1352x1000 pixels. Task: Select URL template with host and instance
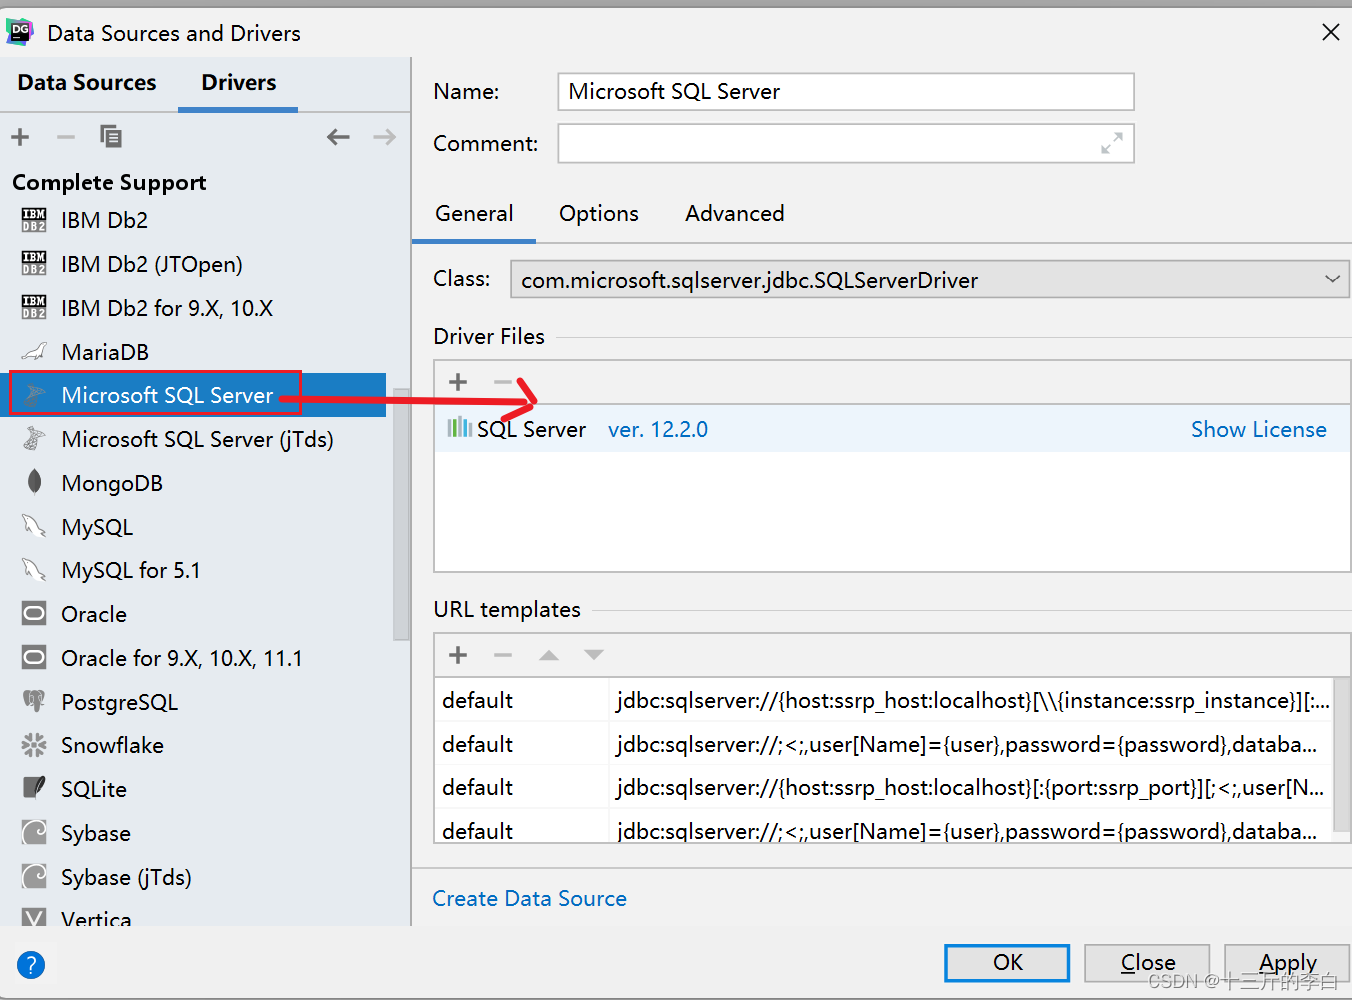pyautogui.click(x=884, y=700)
